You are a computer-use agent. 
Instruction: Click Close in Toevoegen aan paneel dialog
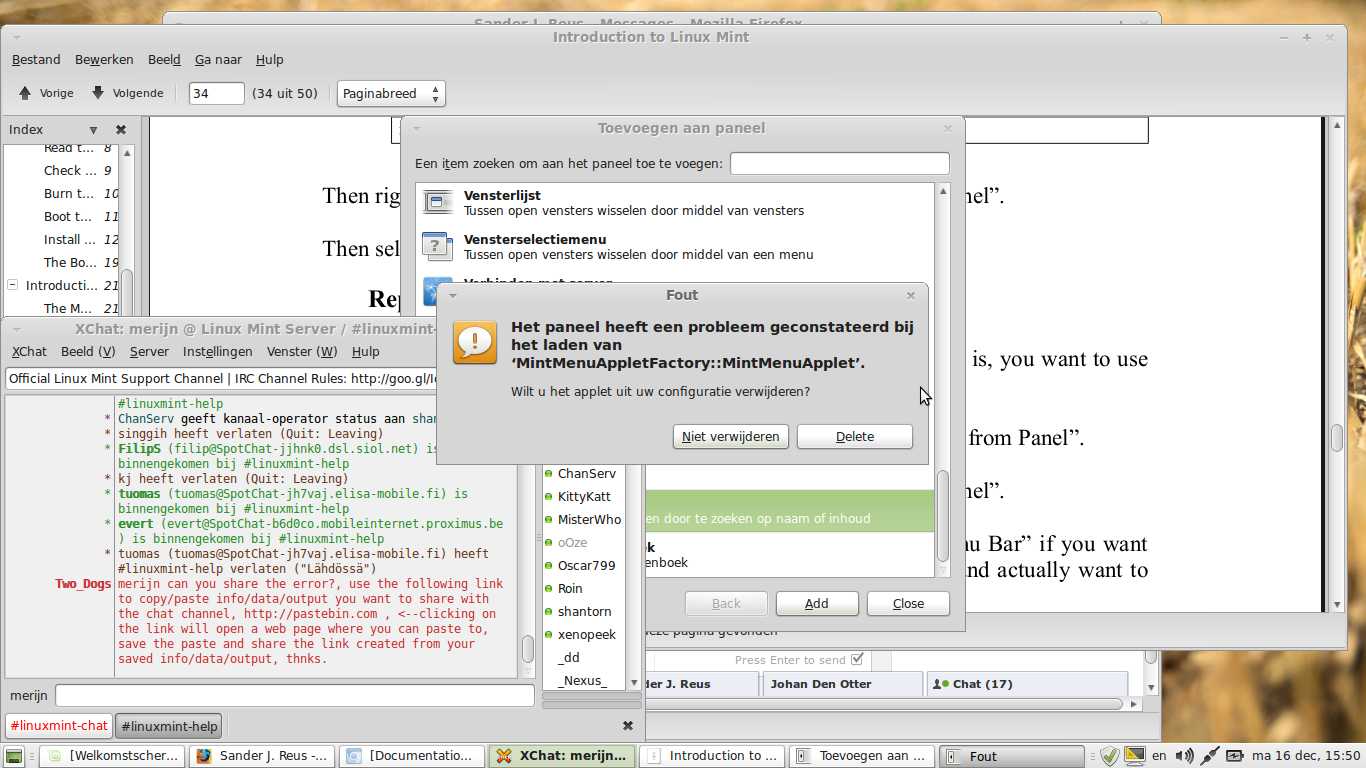[x=908, y=604]
